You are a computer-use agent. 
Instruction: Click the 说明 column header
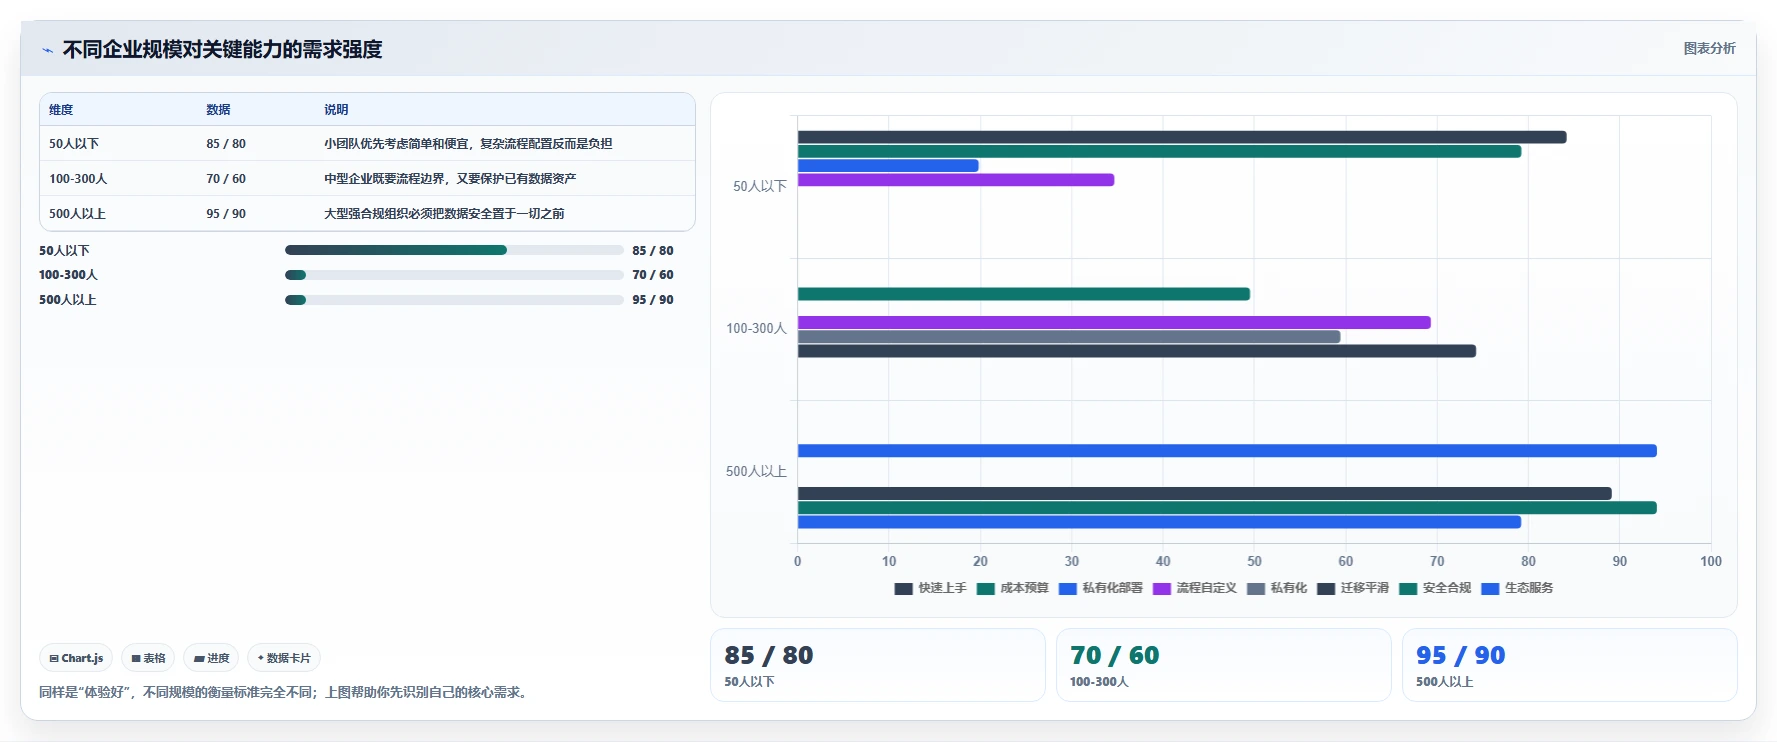click(x=336, y=110)
